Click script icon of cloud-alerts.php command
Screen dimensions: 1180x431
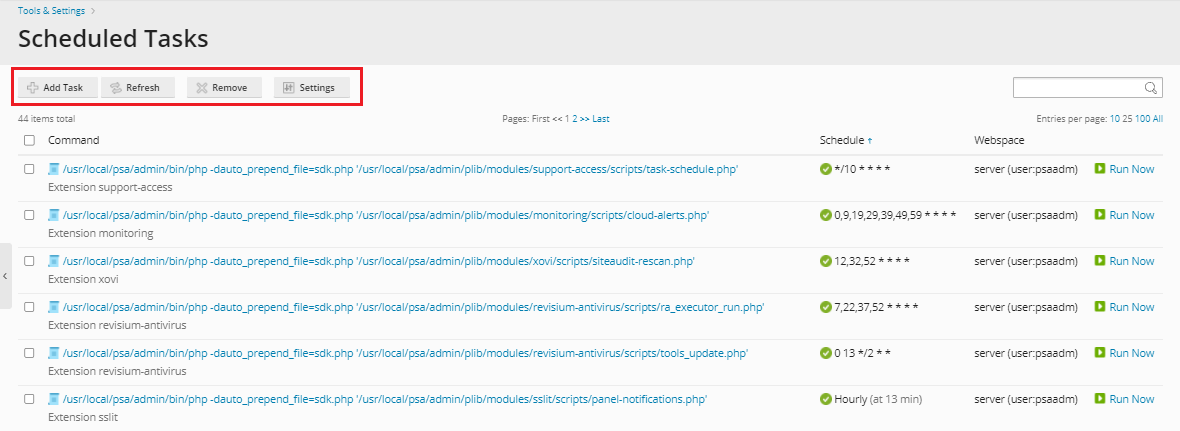tap(54, 215)
